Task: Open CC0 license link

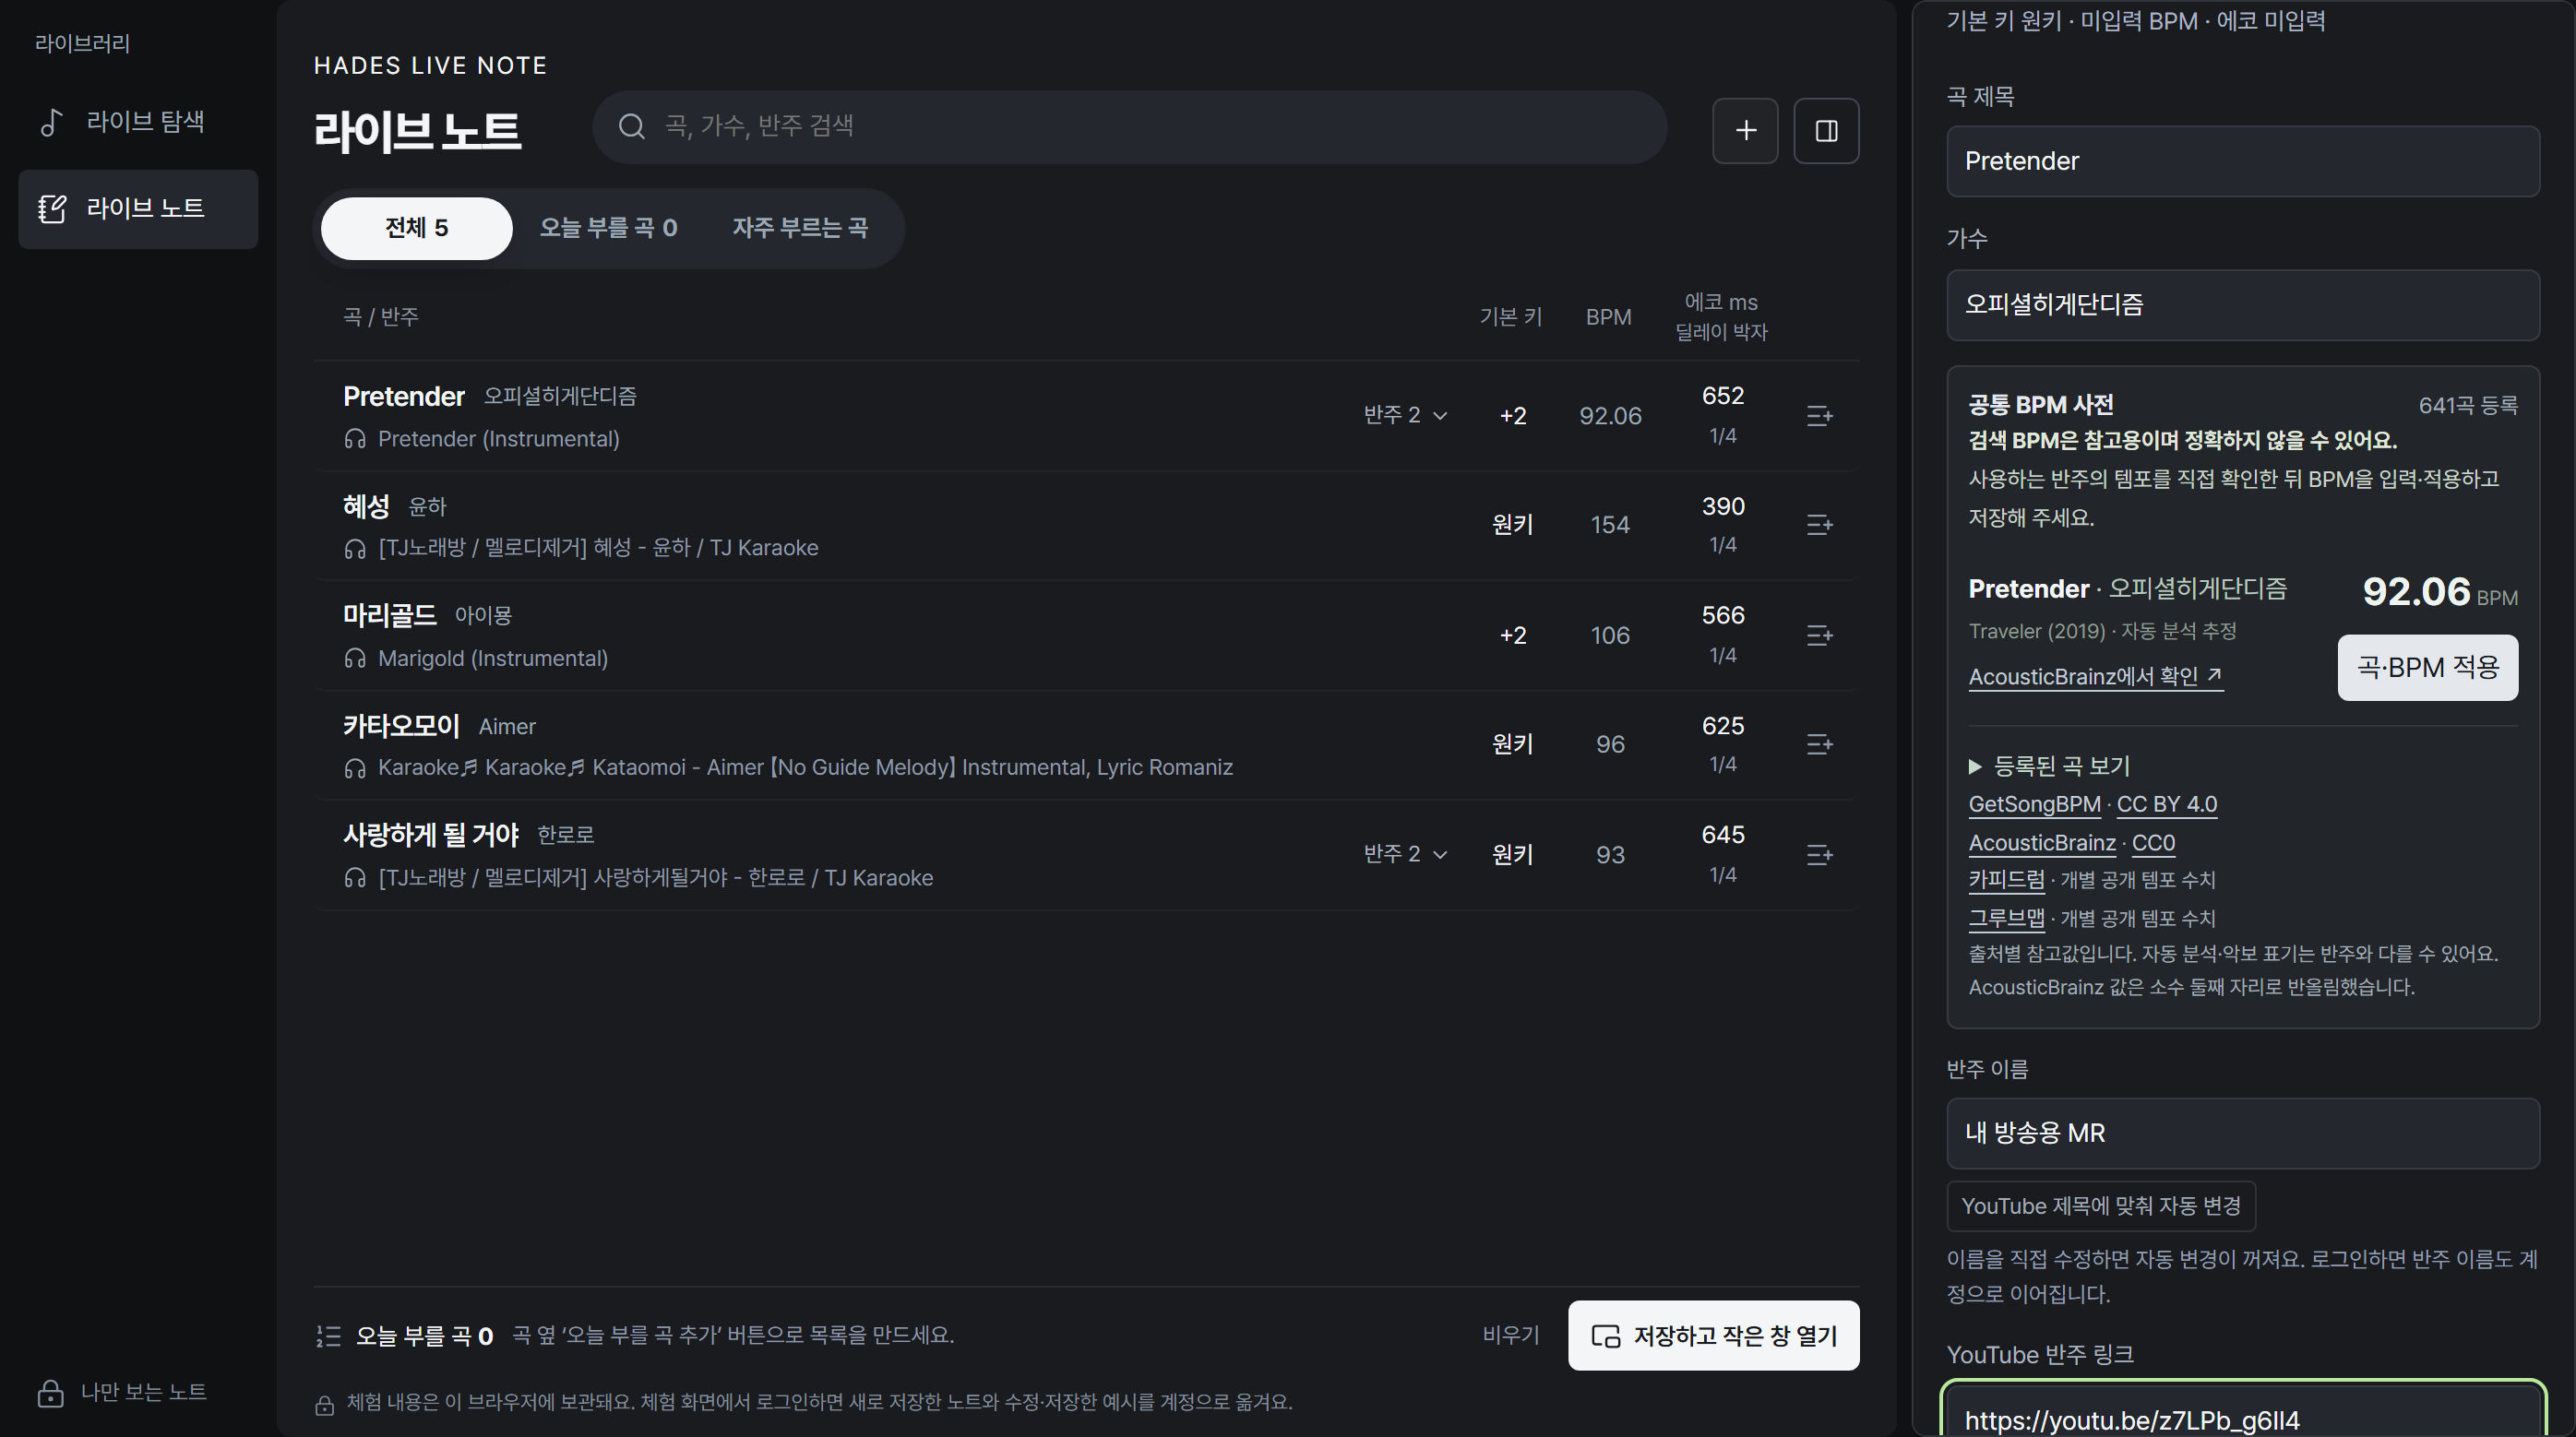Action: tap(2153, 843)
